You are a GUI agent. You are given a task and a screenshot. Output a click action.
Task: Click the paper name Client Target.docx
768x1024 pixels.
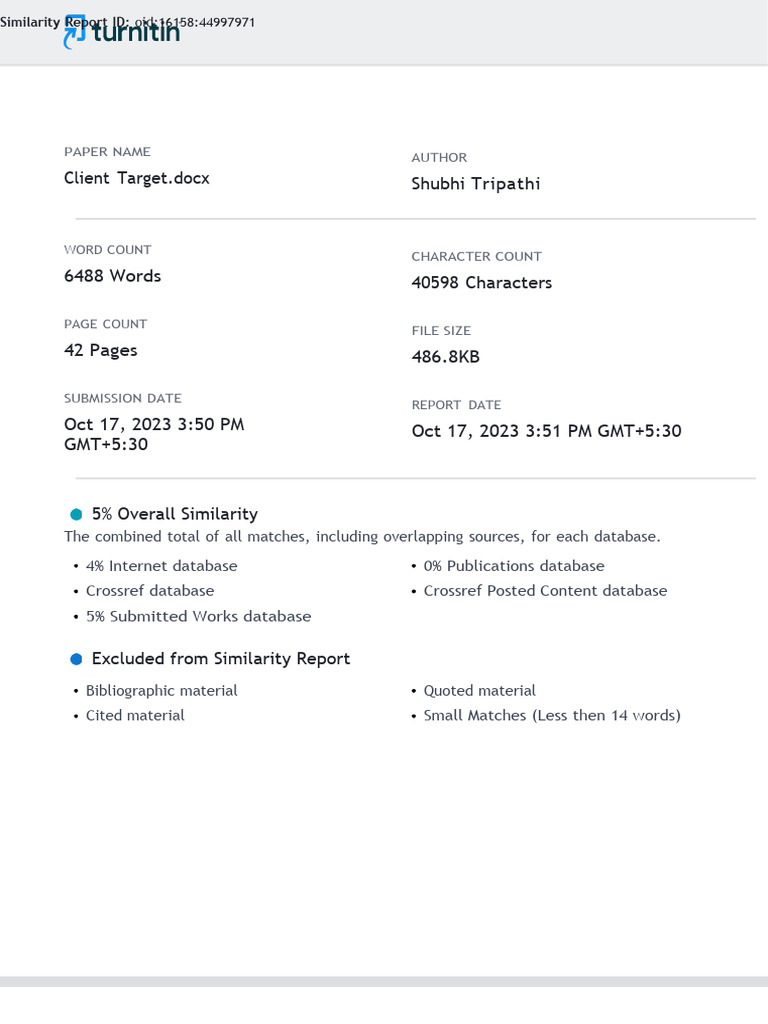(137, 178)
